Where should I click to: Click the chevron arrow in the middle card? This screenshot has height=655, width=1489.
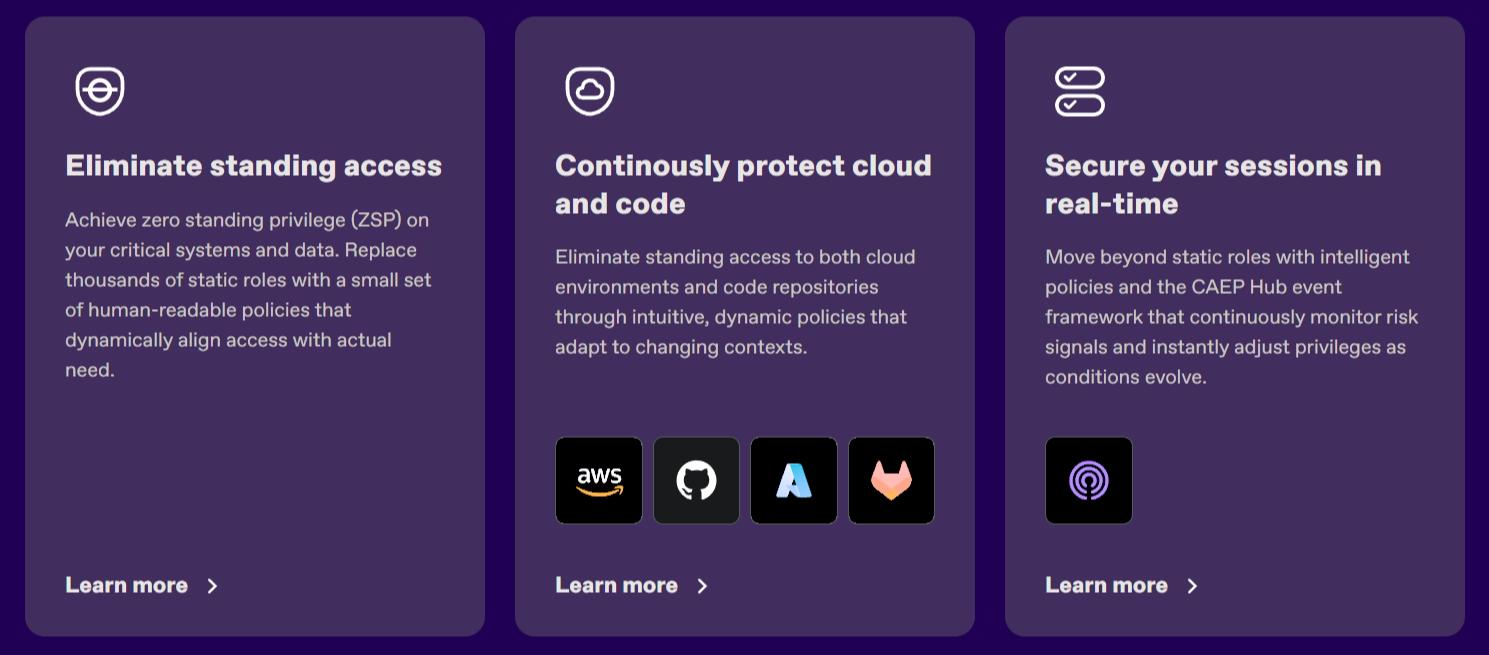coord(702,586)
